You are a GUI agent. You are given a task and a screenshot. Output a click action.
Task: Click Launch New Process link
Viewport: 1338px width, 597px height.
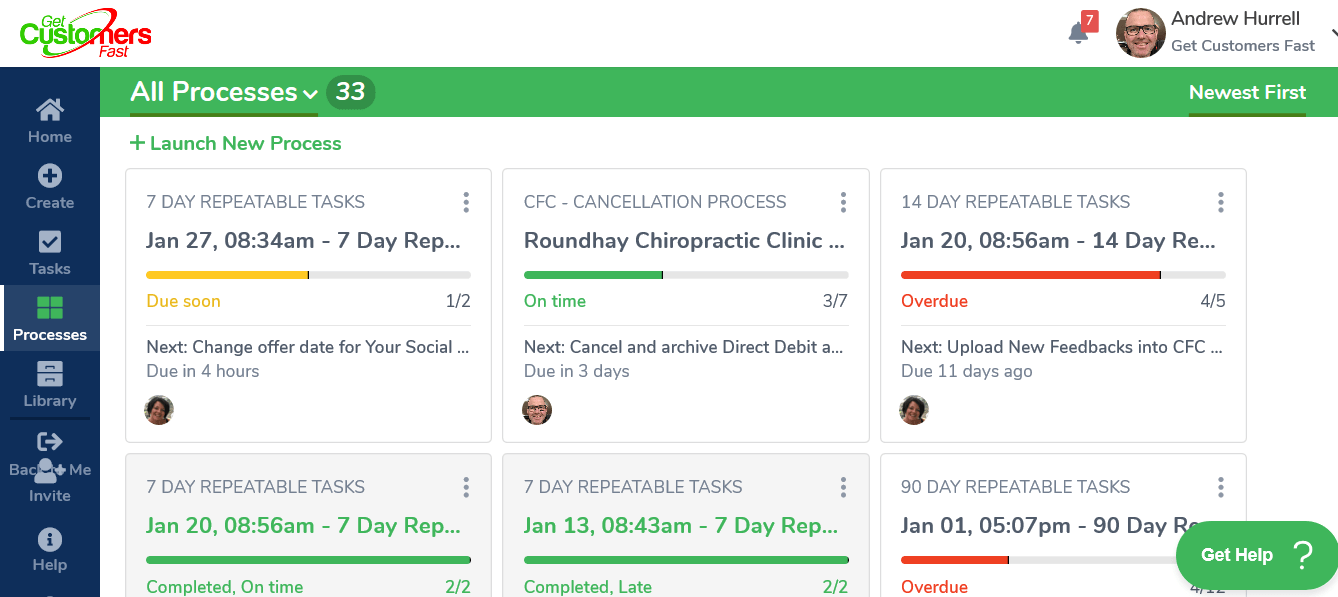(x=236, y=143)
